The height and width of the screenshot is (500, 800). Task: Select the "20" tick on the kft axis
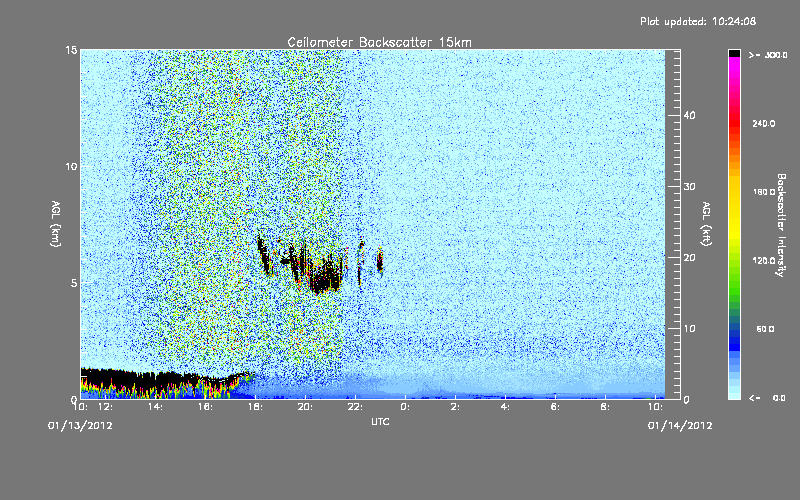tap(689, 258)
